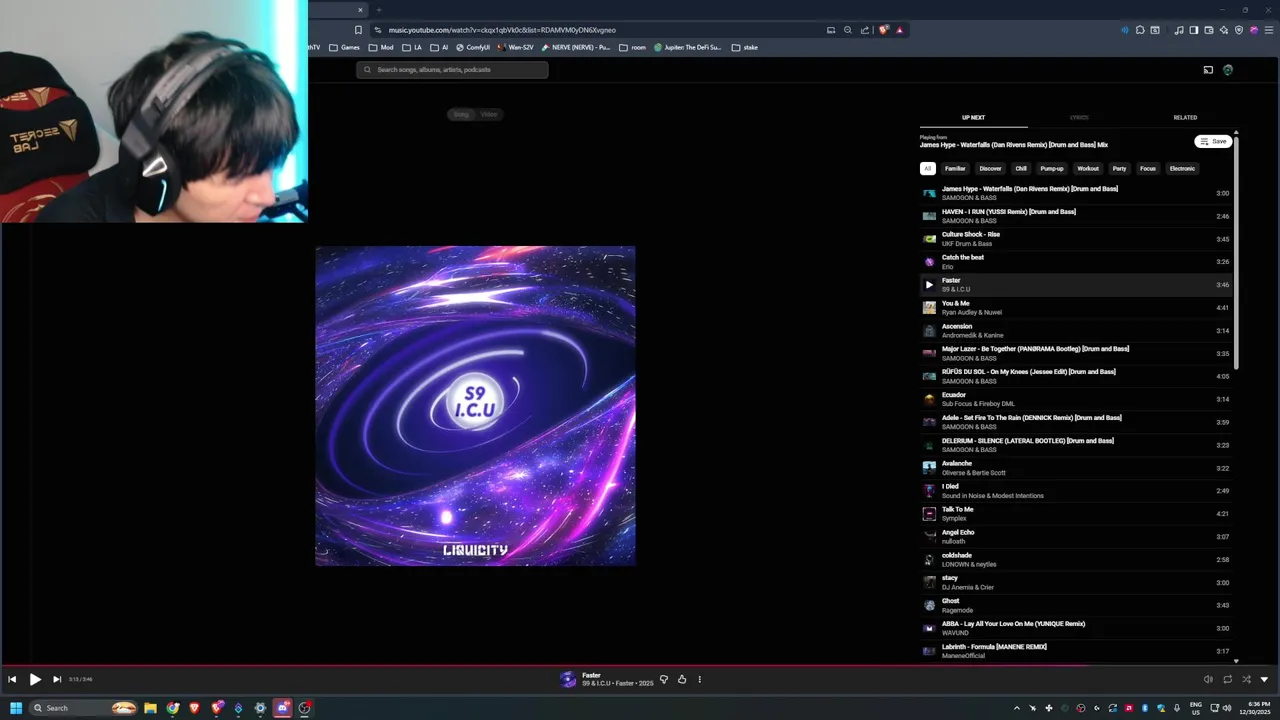Open the three-dot menu for Faster
The width and height of the screenshot is (1280, 720).
[x=700, y=679]
